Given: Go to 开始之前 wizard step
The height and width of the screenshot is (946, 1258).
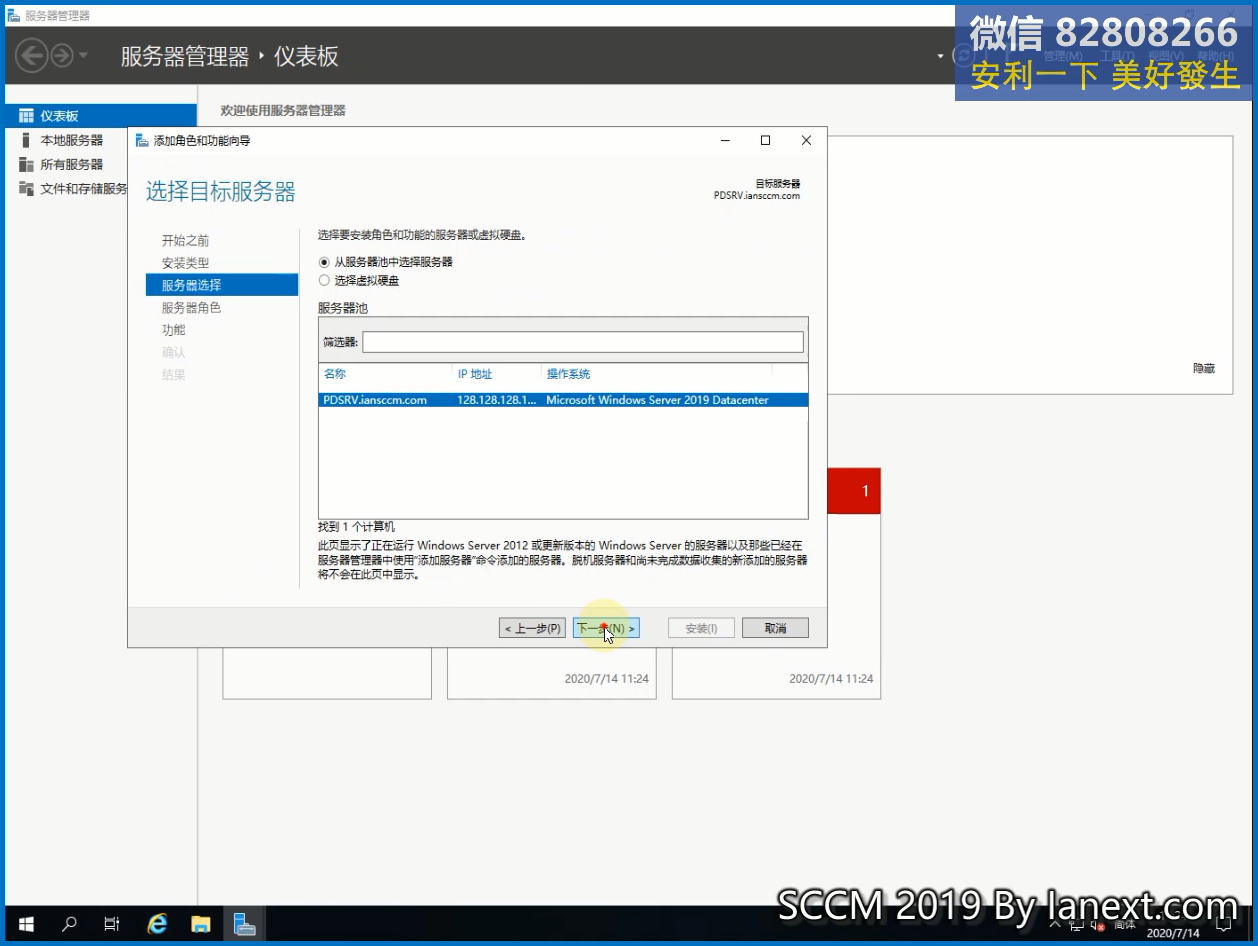Looking at the screenshot, I should 186,241.
